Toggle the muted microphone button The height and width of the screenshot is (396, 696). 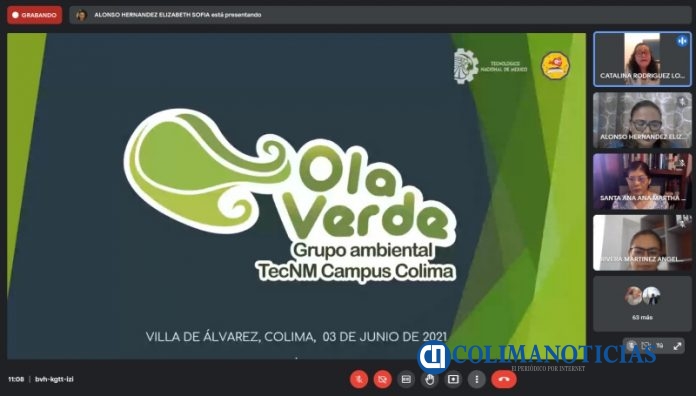pyautogui.click(x=359, y=379)
